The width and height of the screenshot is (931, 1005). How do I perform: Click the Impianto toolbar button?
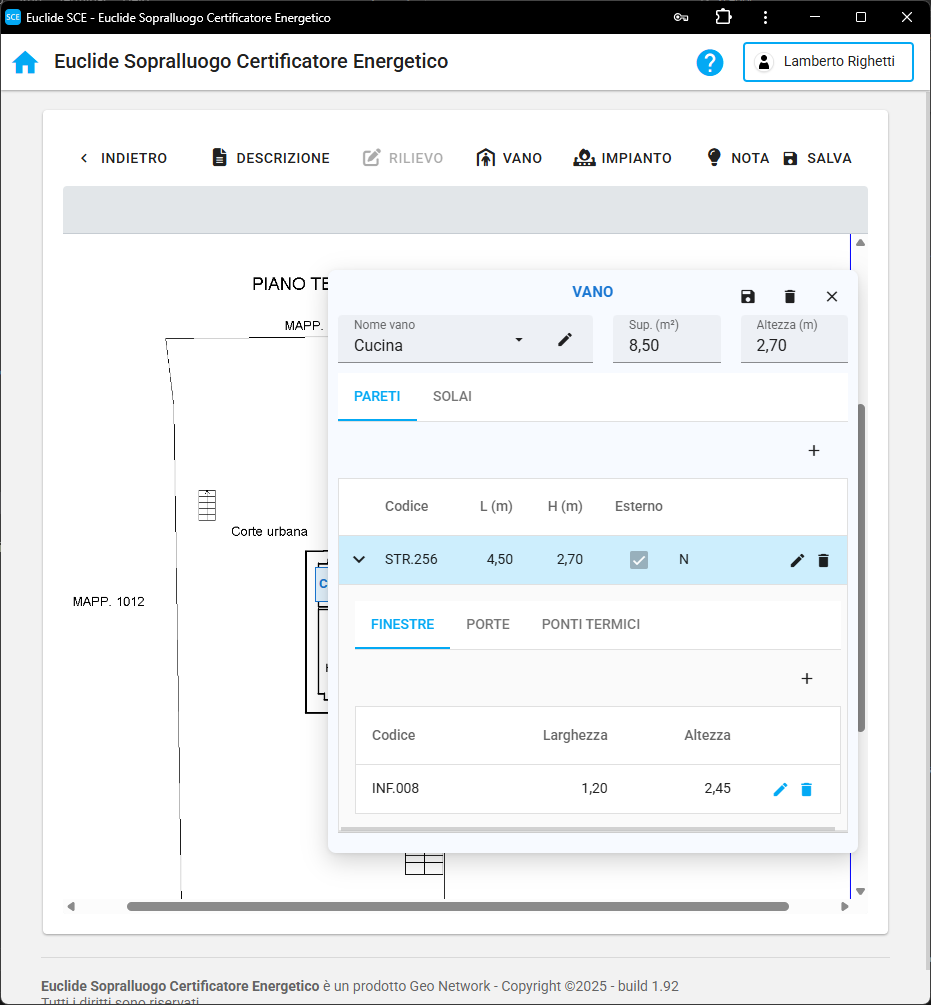click(x=623, y=158)
